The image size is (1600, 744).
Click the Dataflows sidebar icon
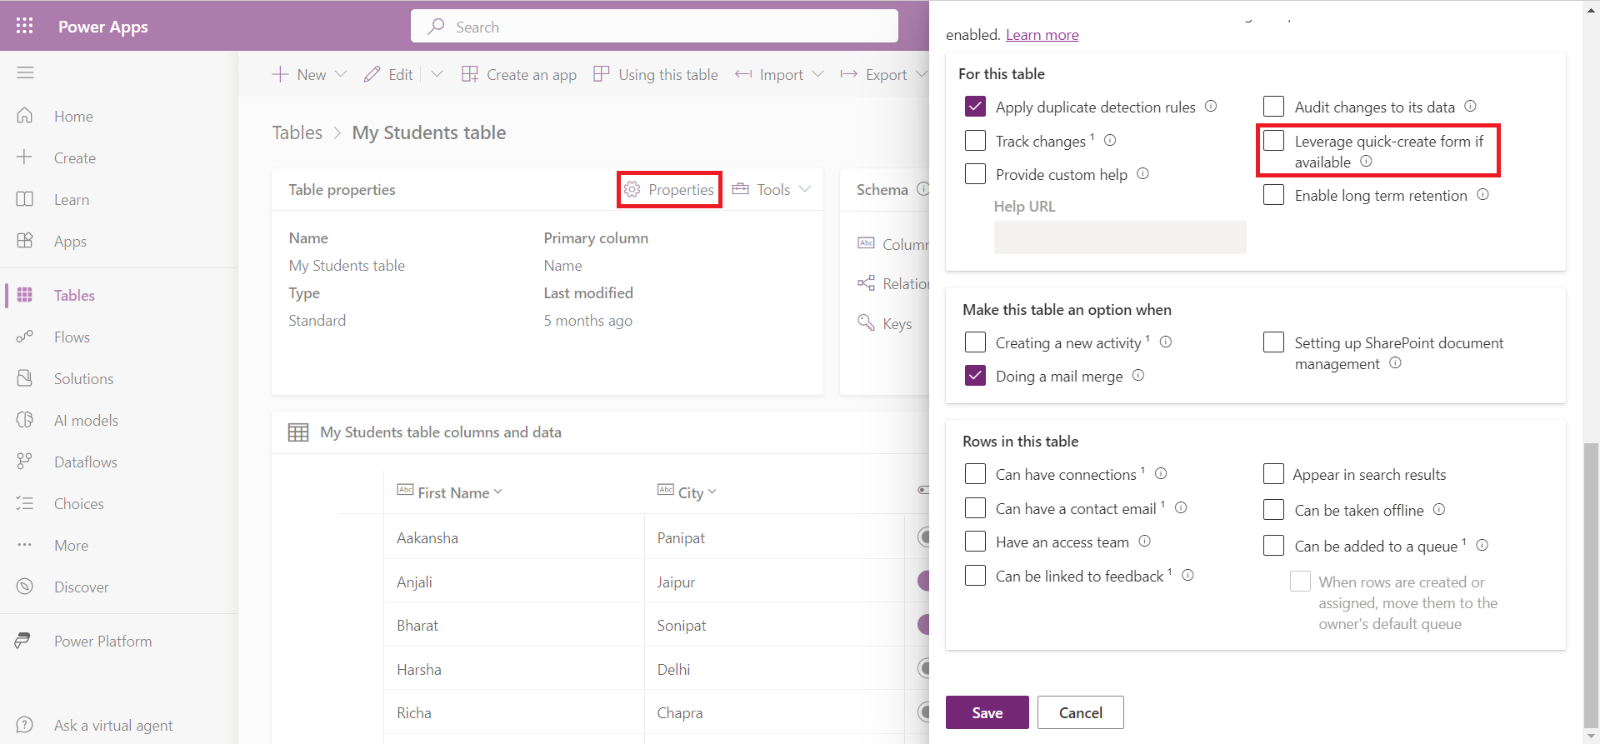pyautogui.click(x=25, y=462)
